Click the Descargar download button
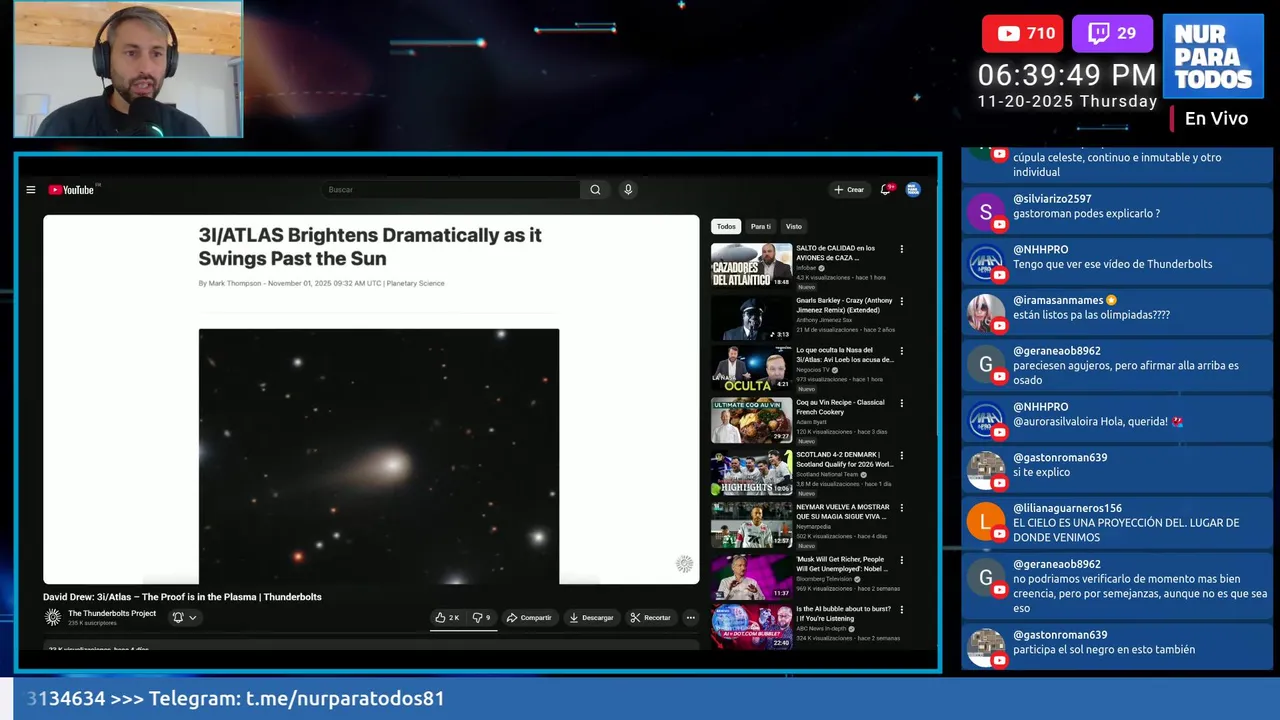 click(x=591, y=618)
